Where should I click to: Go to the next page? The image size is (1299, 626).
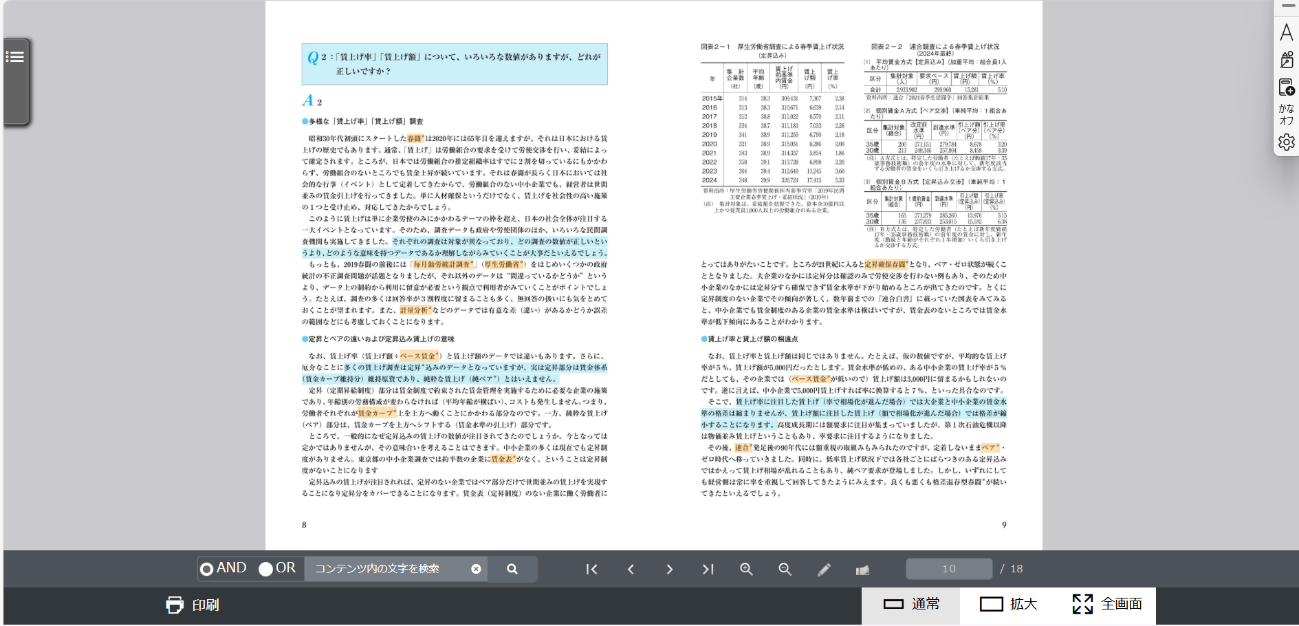669,569
